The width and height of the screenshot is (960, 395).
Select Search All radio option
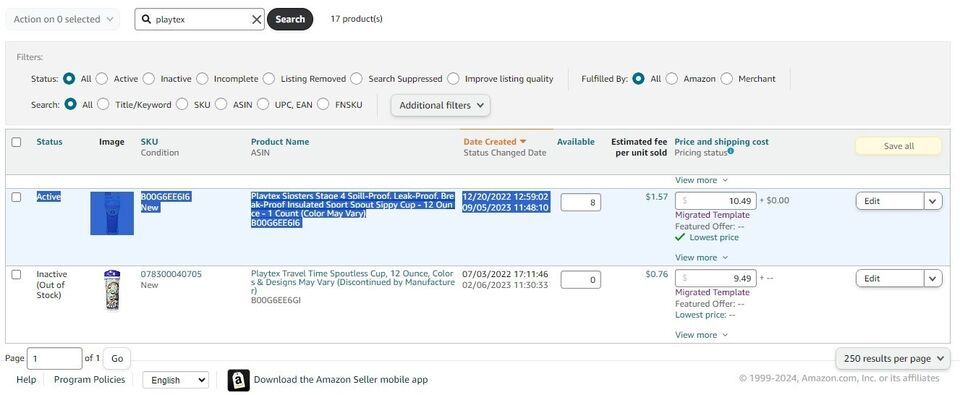tap(70, 104)
